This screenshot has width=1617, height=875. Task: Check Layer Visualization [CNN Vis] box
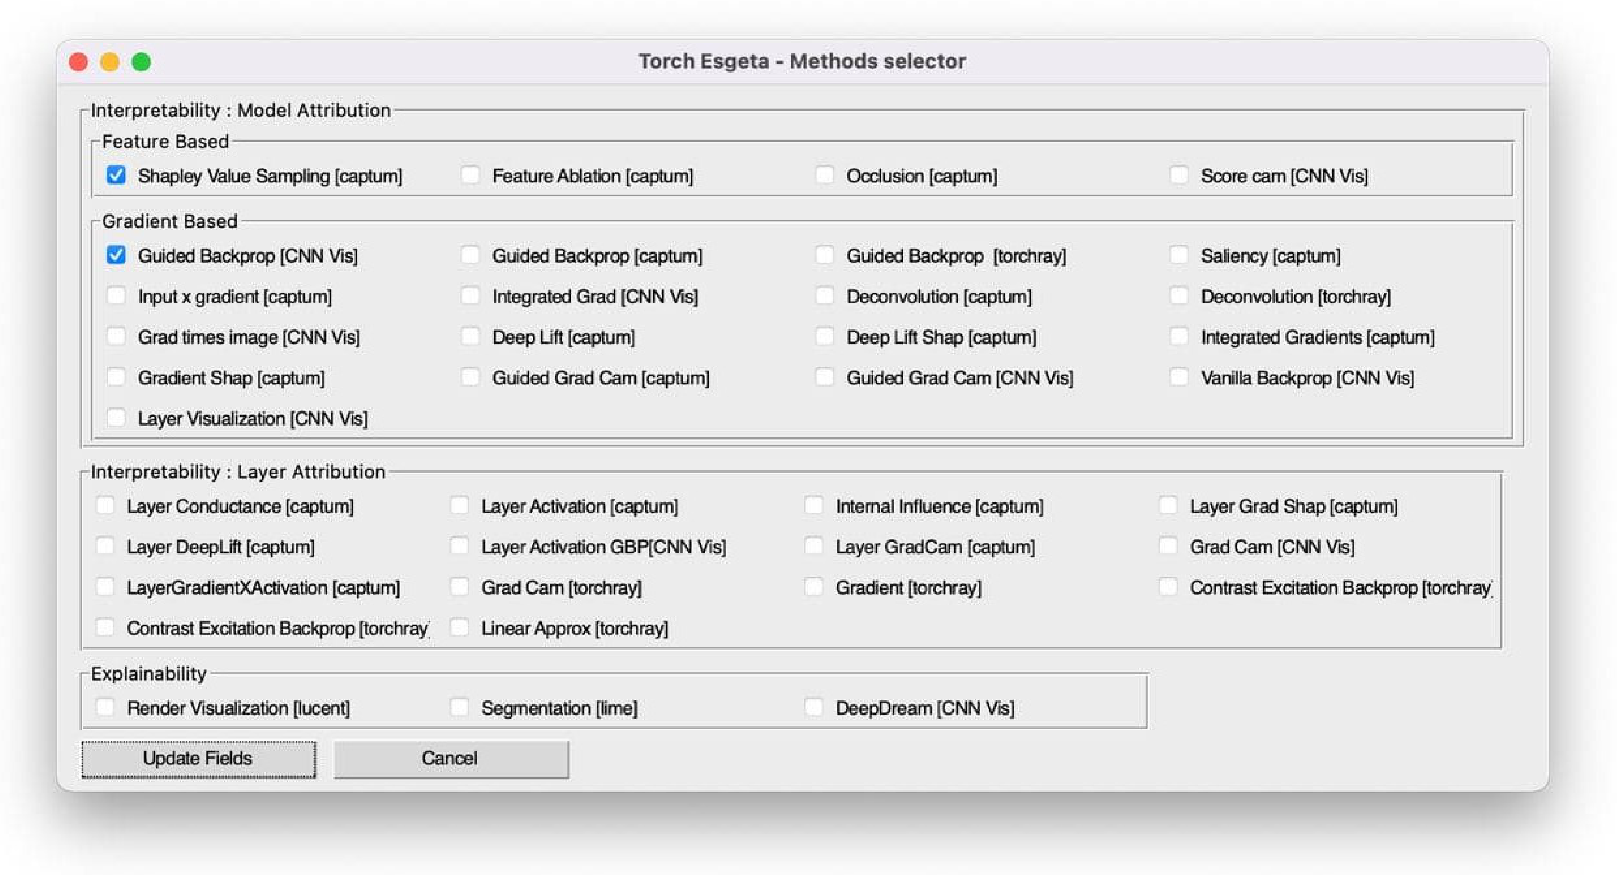(117, 418)
